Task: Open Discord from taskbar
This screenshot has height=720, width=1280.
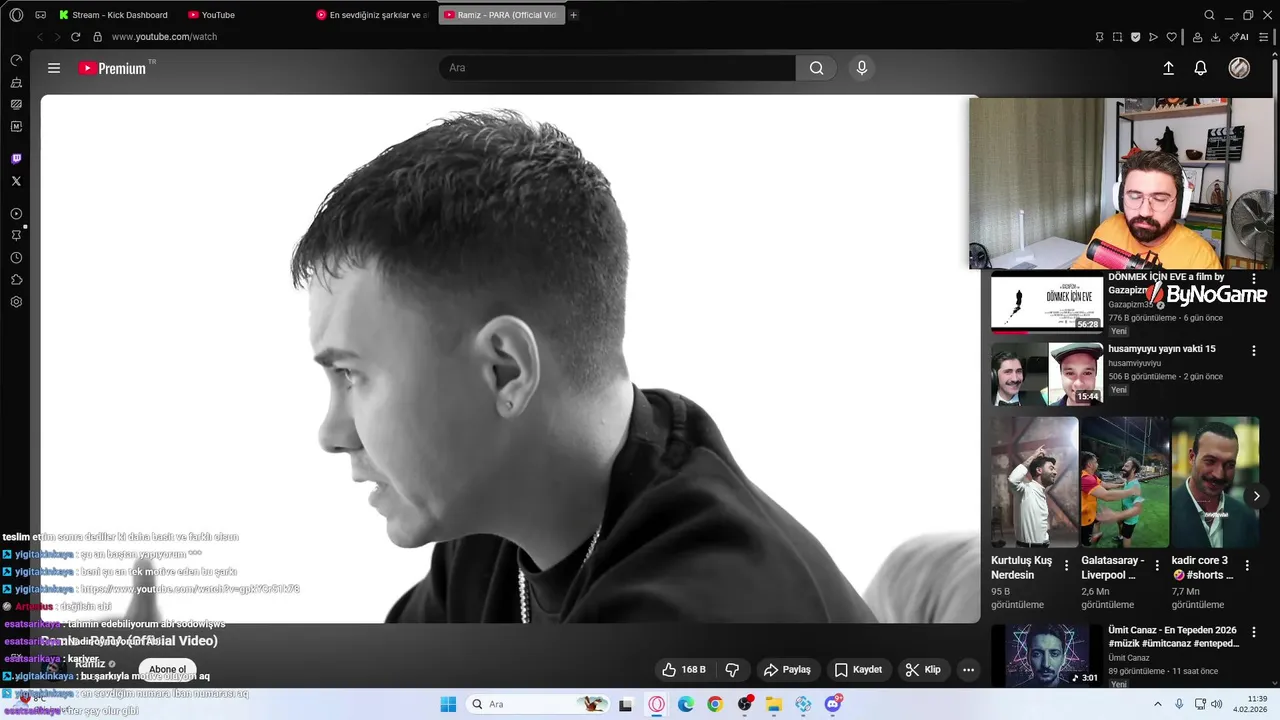Action: click(x=833, y=704)
